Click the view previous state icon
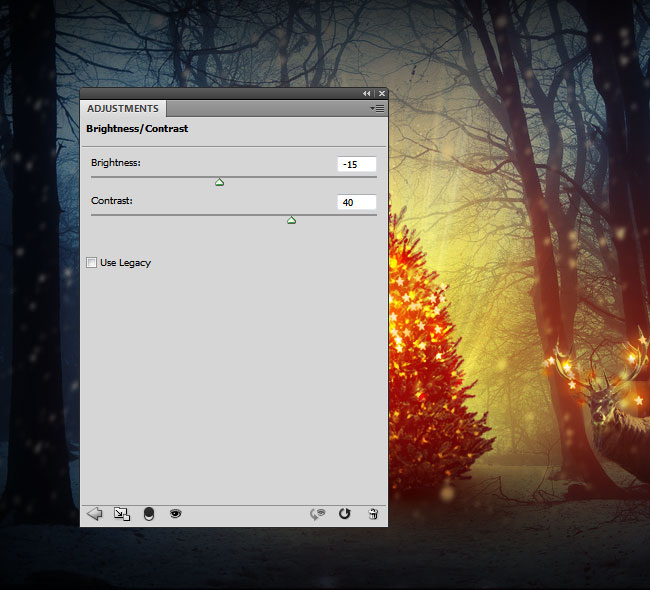The height and width of the screenshot is (590, 650). (319, 514)
